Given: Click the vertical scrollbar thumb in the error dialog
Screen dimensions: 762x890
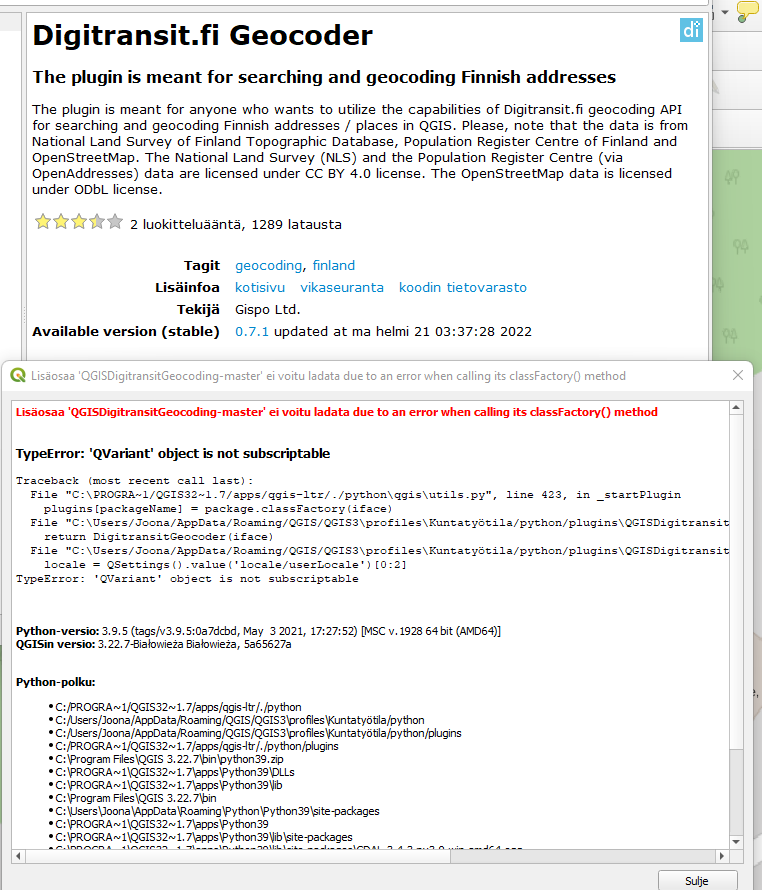Looking at the screenshot, I should 736,581.
